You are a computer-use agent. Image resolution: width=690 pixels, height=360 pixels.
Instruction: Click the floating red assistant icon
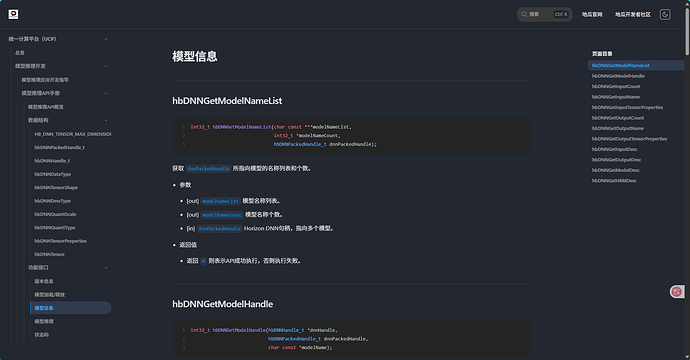[676, 291]
